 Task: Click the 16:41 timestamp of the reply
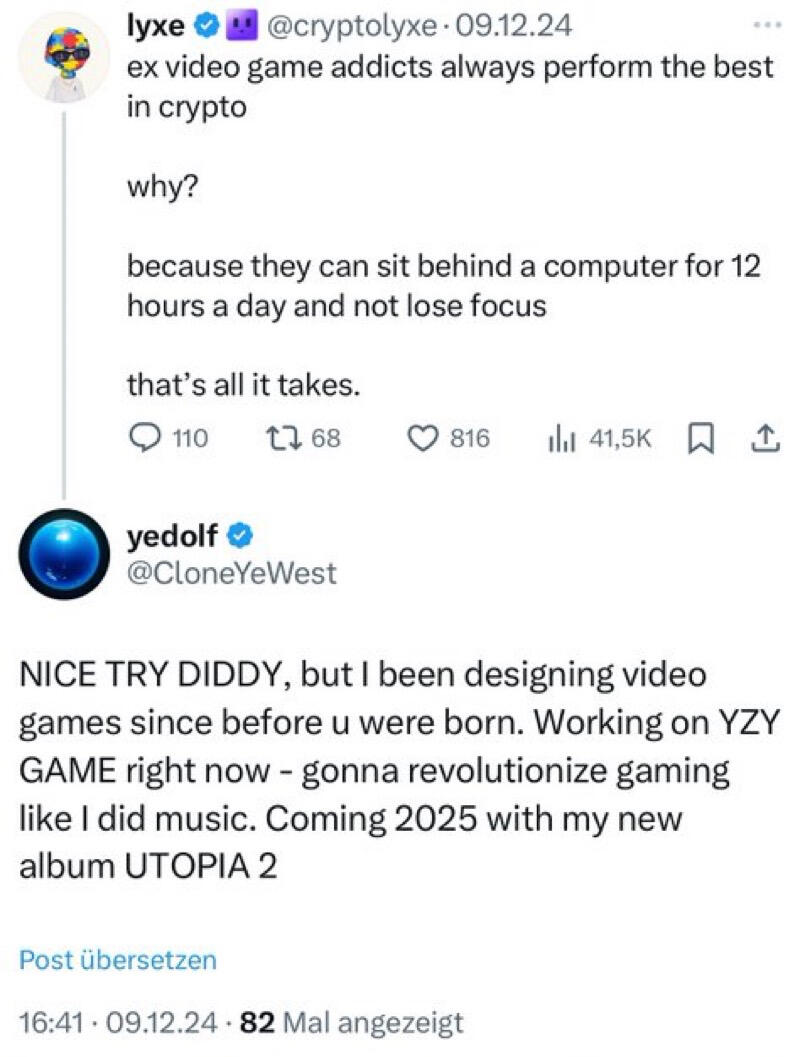51,1022
